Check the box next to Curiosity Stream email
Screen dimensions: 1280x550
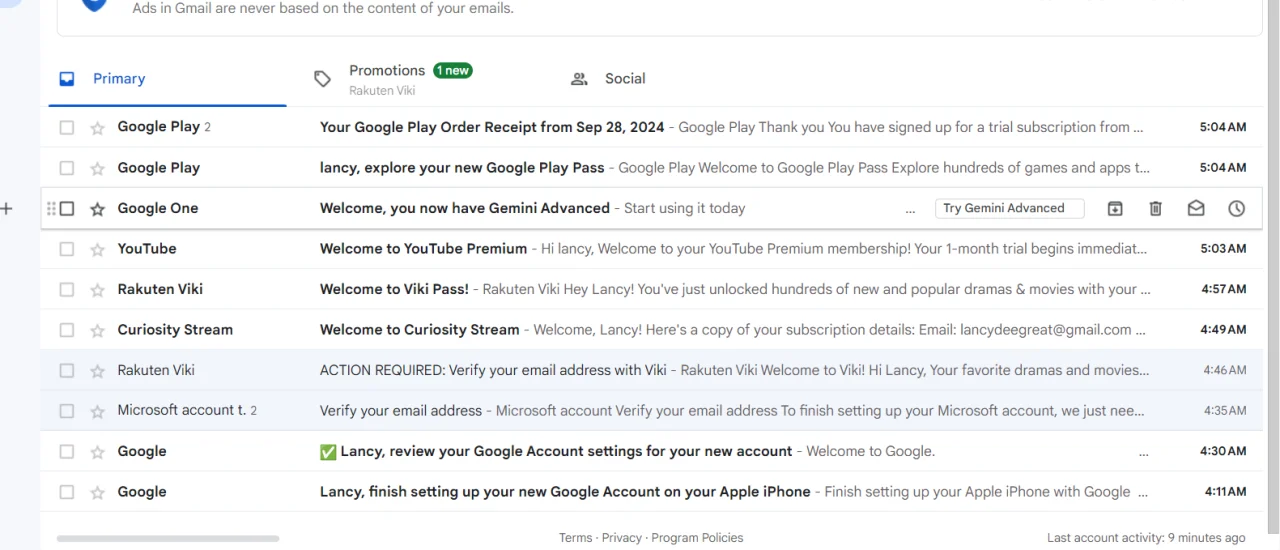[67, 330]
